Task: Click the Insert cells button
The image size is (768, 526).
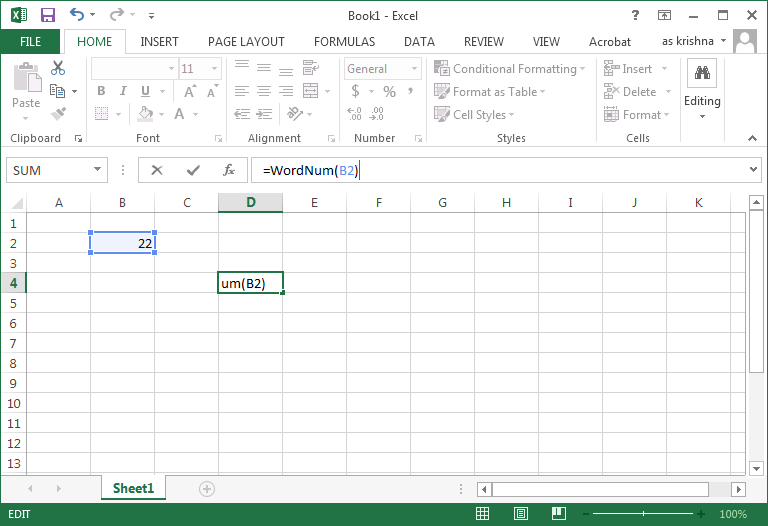Action: 636,69
